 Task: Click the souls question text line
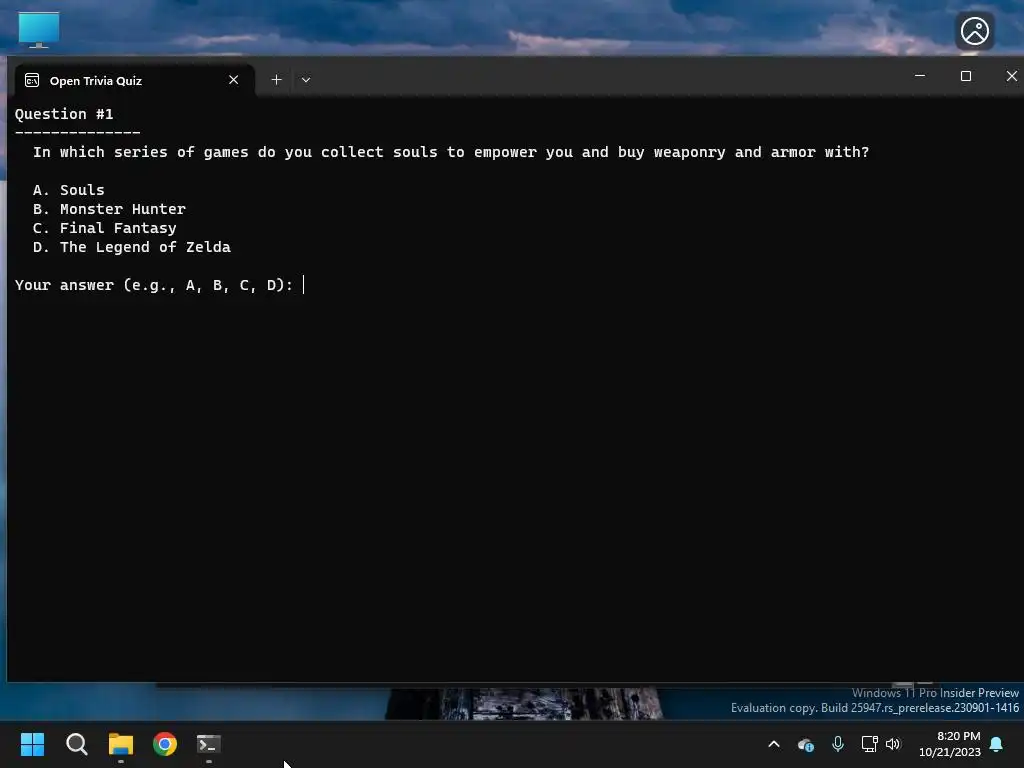451,152
